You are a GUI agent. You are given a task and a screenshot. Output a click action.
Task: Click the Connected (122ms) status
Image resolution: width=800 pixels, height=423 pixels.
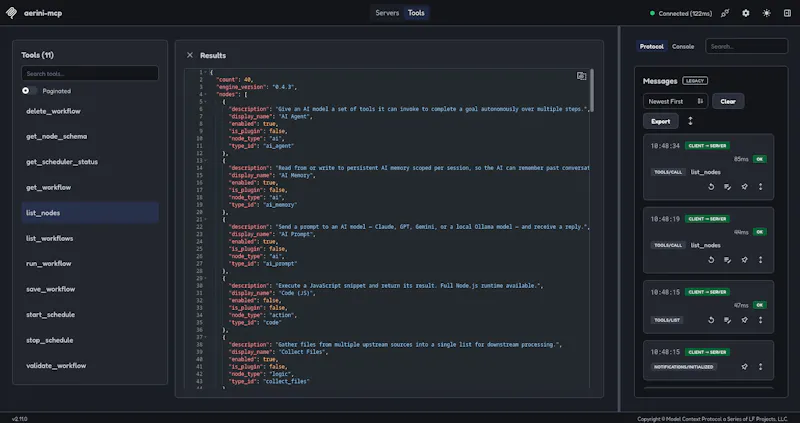(x=681, y=13)
